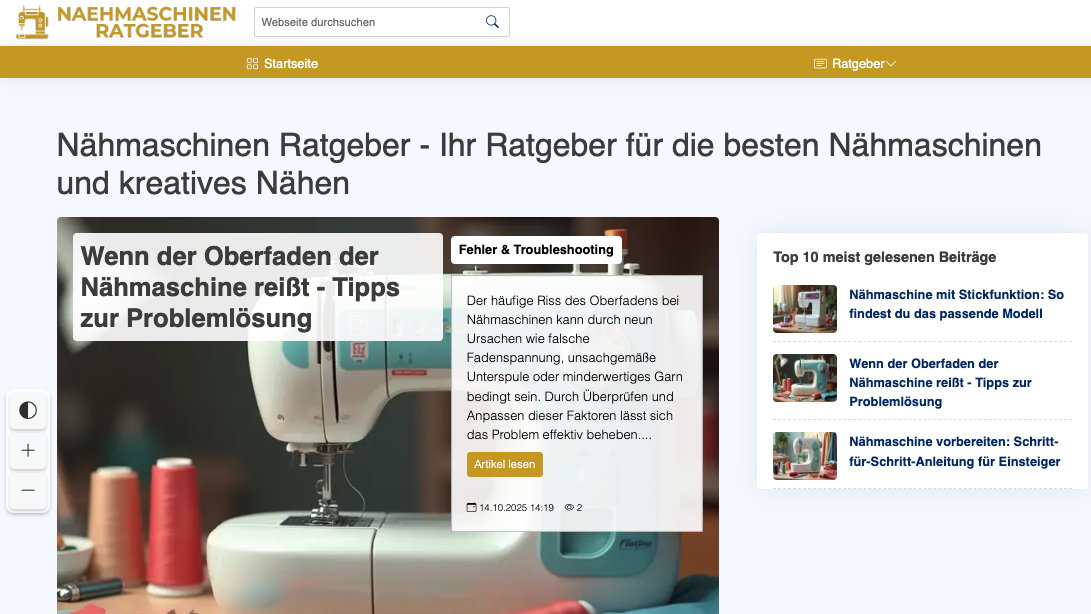This screenshot has width=1091, height=614.
Task: Open sidebar link 'Wenn der Oberfaden der Nähmaschine reißt'
Action: pos(940,382)
